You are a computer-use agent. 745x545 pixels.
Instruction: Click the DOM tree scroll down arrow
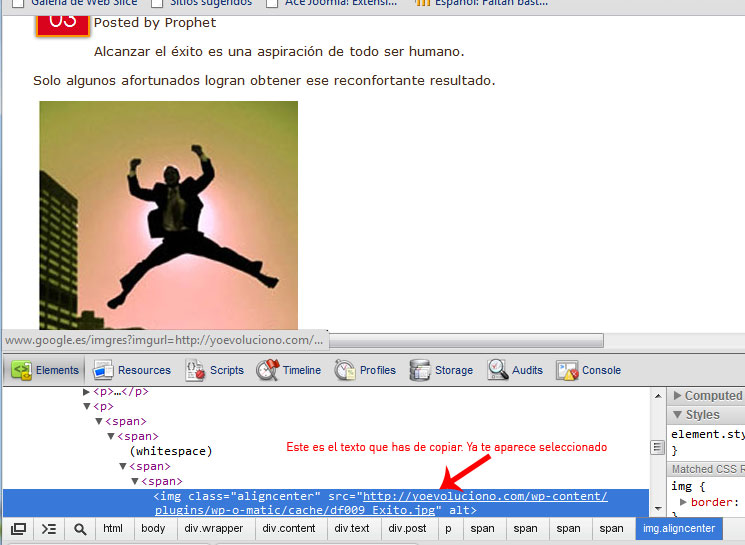(658, 508)
